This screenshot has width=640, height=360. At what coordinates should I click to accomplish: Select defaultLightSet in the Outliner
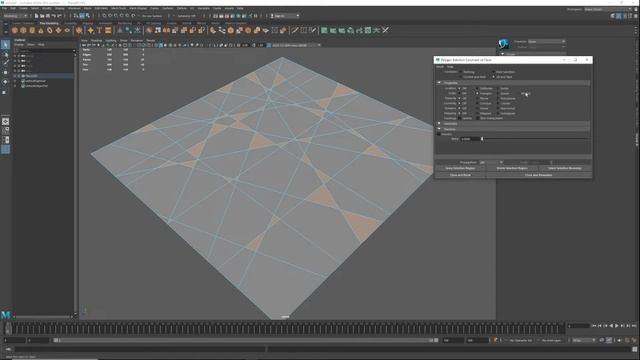(x=36, y=81)
